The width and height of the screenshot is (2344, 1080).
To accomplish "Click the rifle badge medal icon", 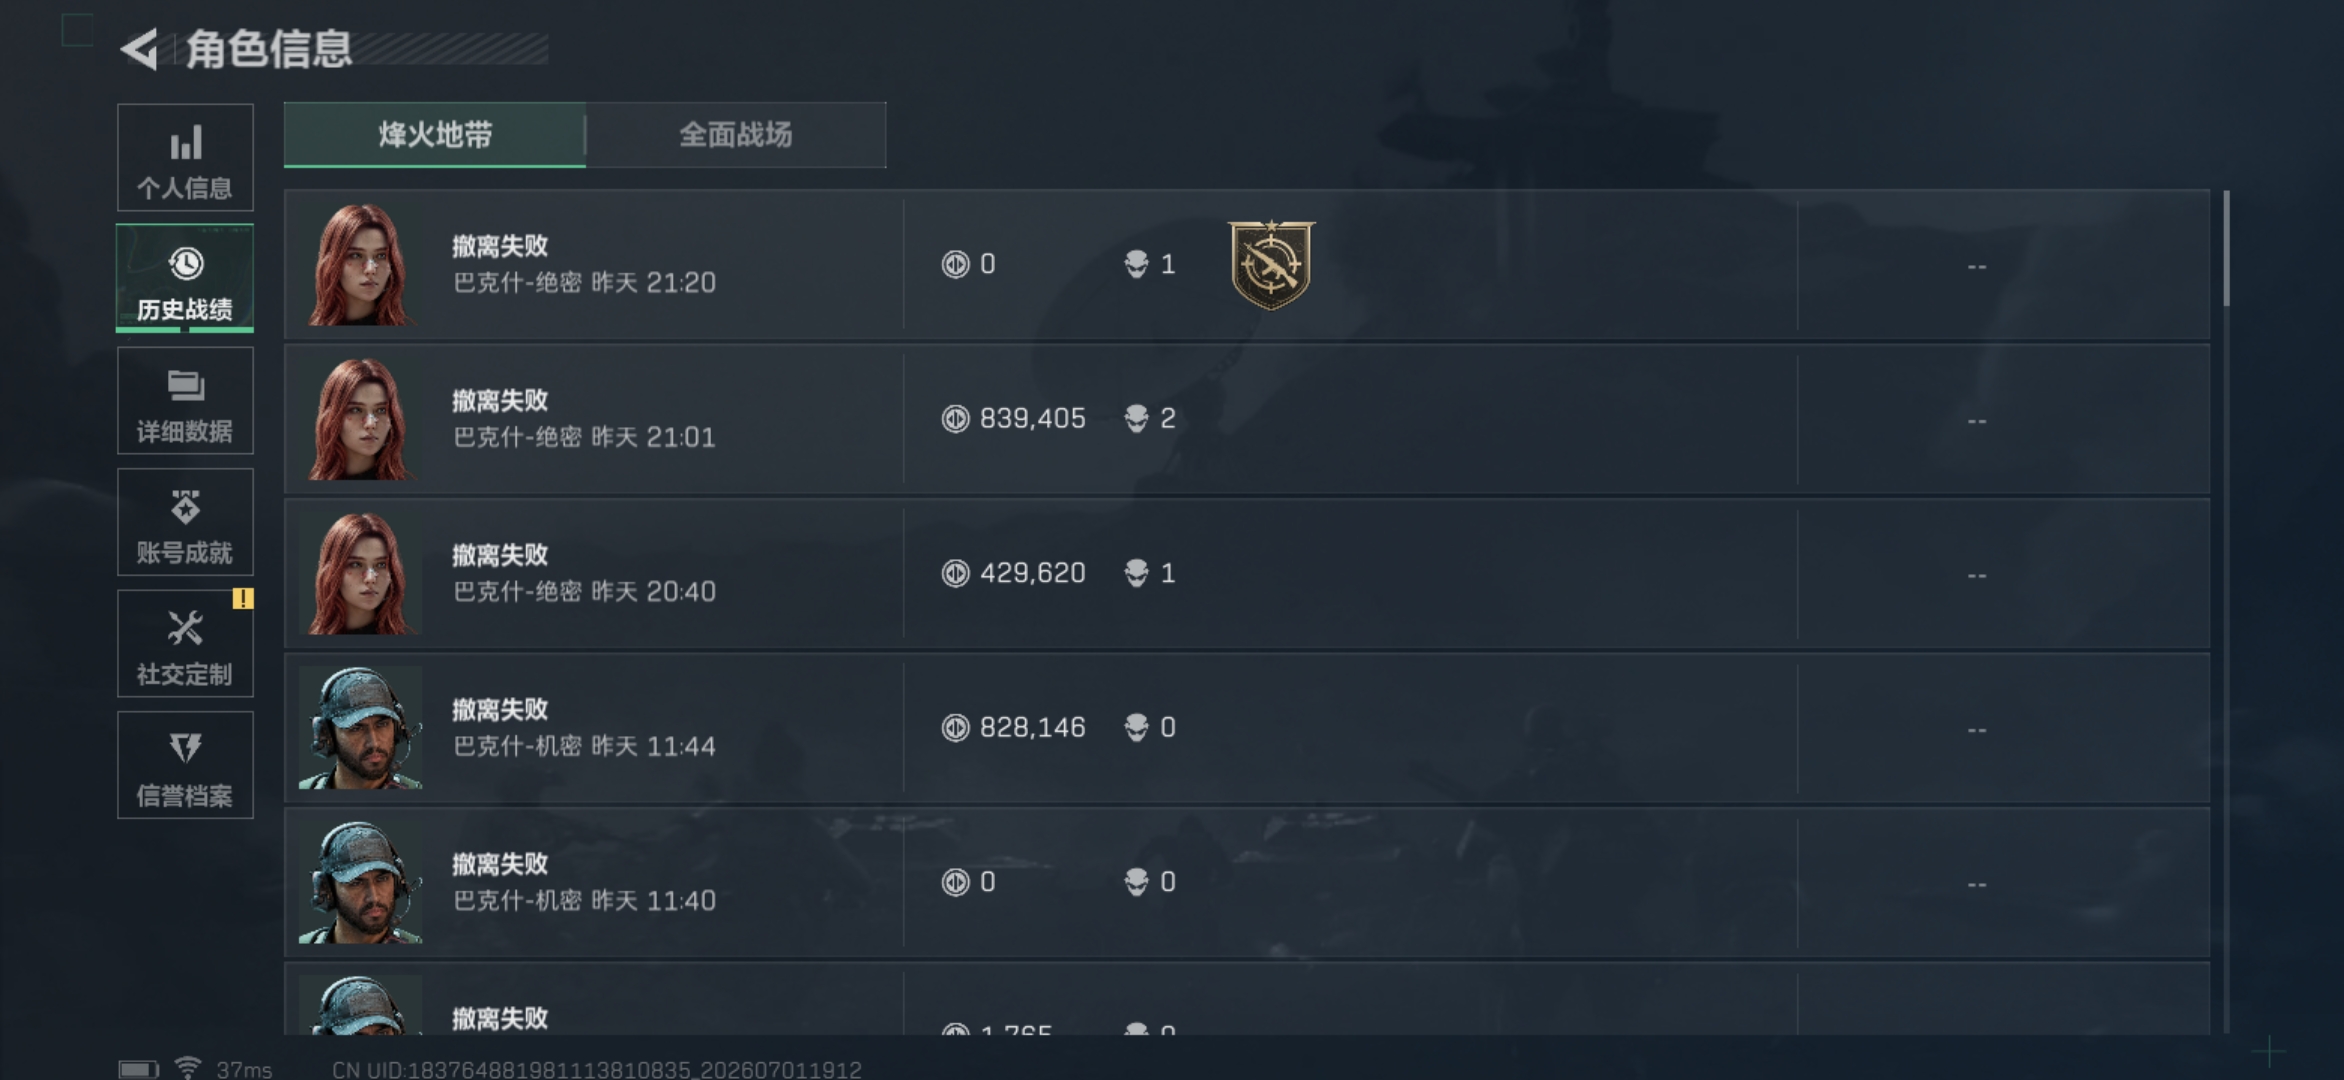I will click(x=1271, y=265).
